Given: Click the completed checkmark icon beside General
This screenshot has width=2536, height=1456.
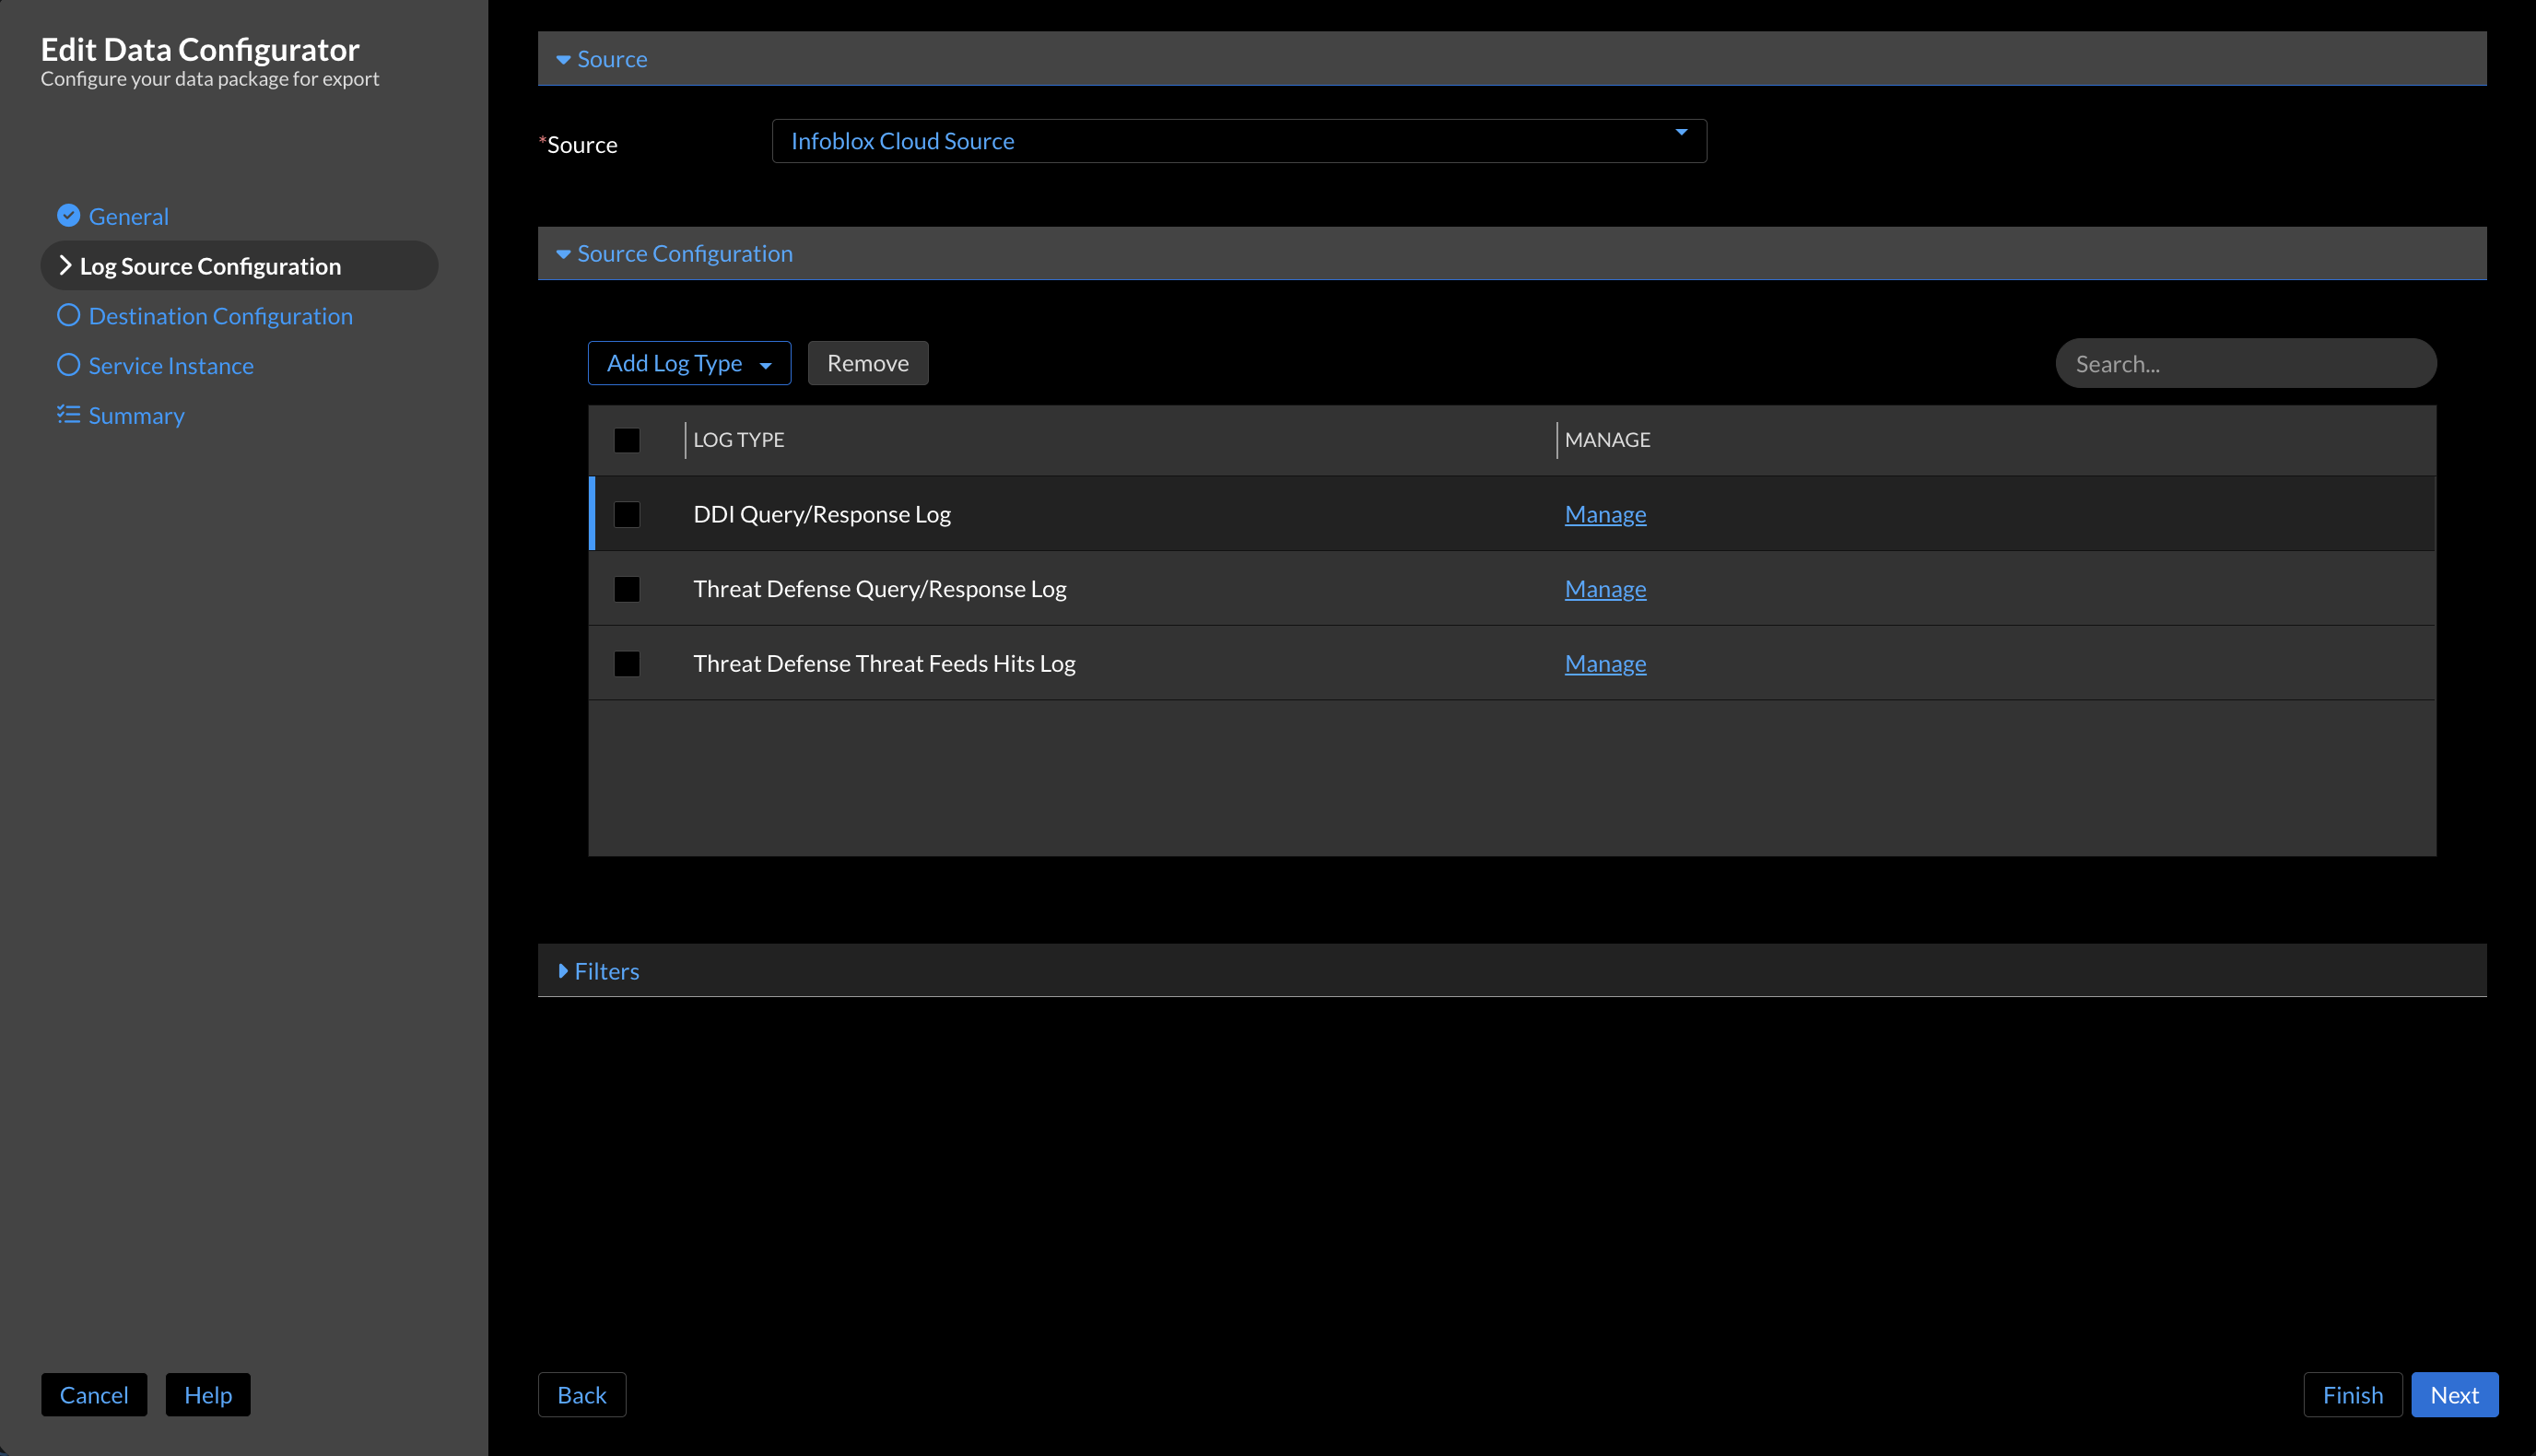Looking at the screenshot, I should pos(68,215).
